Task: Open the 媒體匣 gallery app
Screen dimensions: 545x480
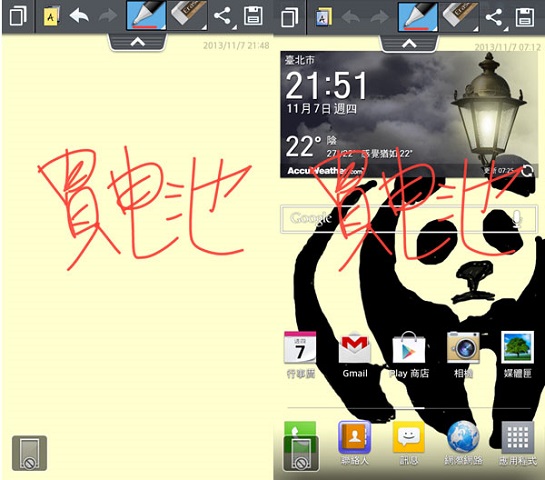Action: click(x=518, y=355)
